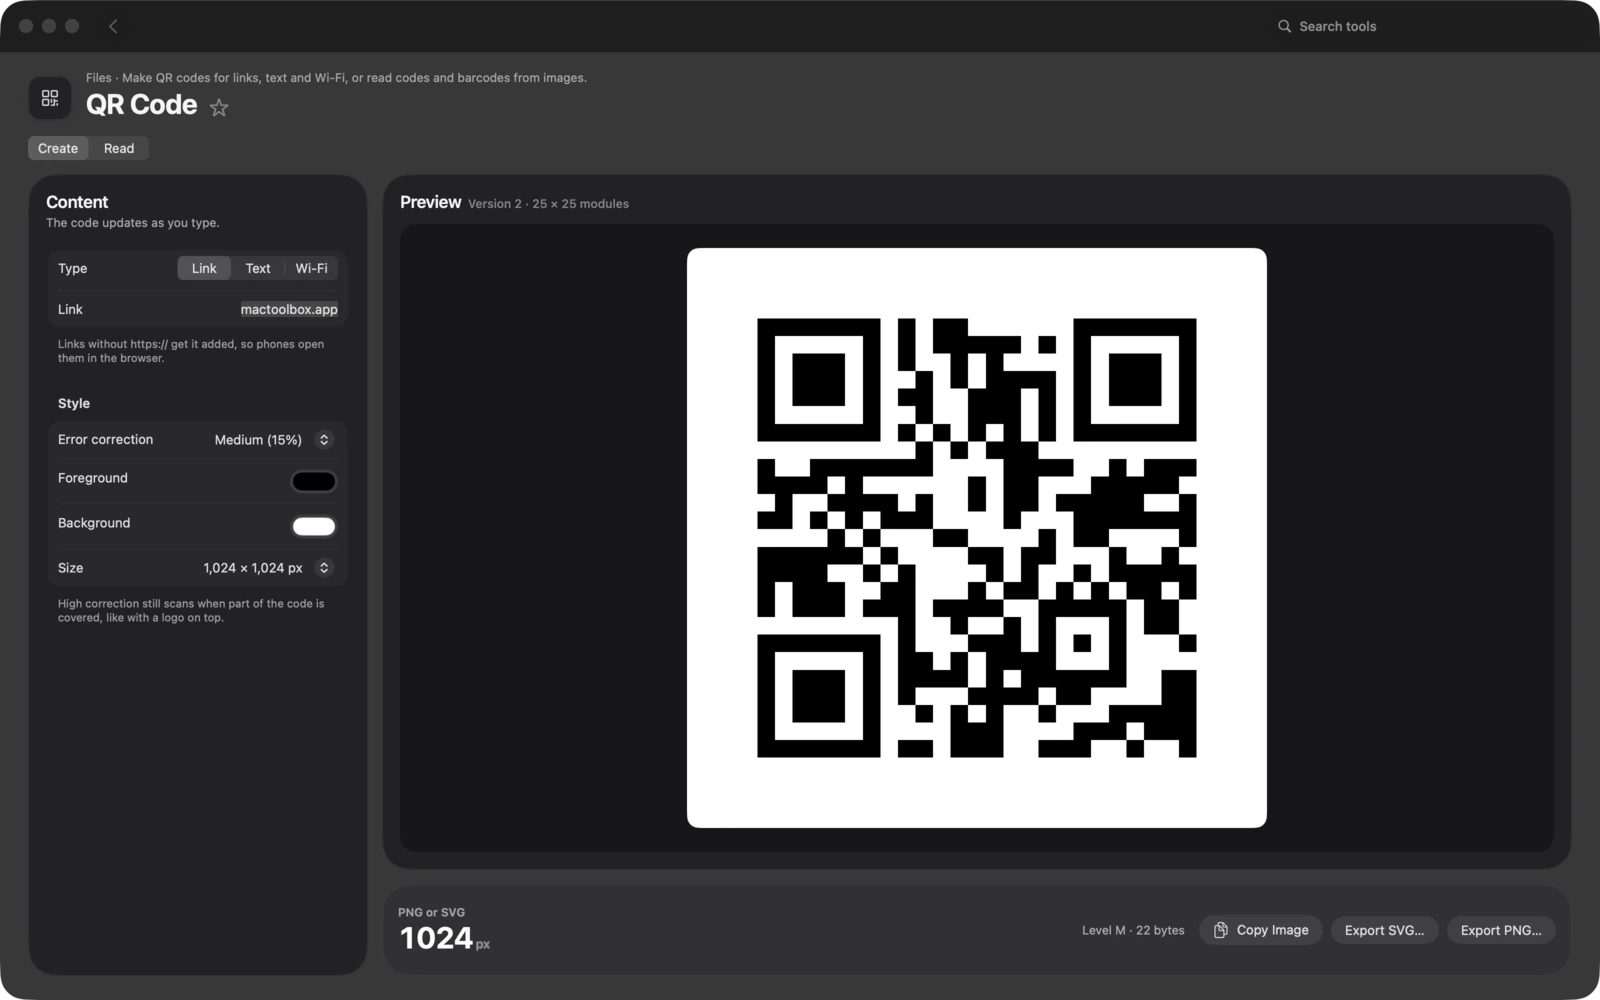
Task: Click the QR code preview image
Action: click(977, 538)
